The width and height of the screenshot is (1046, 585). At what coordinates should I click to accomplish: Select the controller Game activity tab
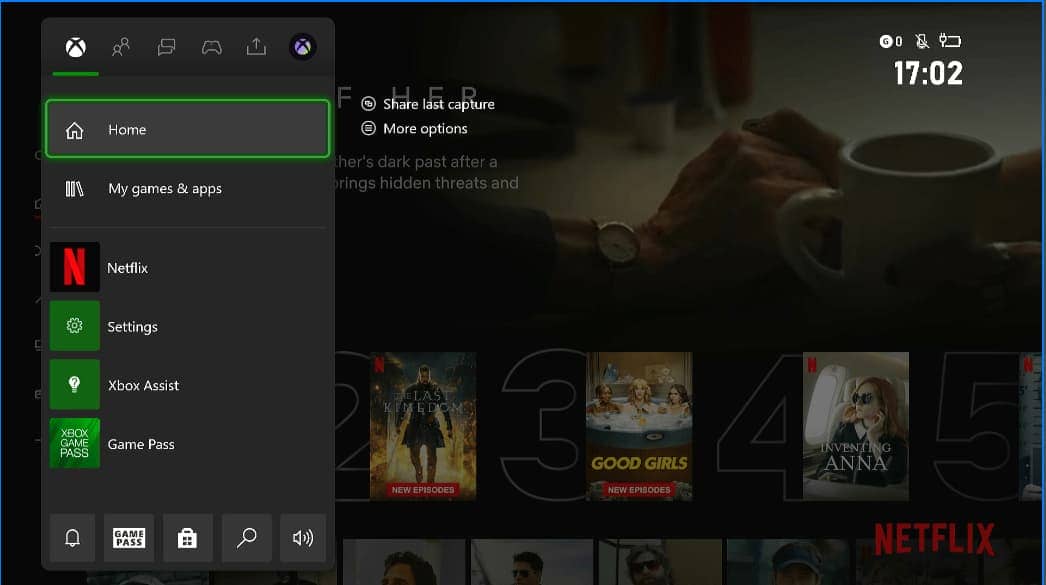tap(211, 47)
